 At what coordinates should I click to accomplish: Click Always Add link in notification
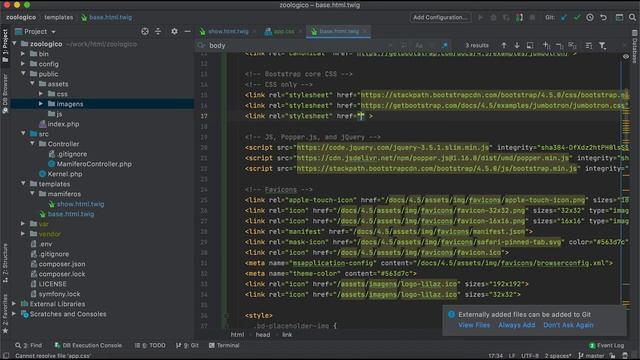pyautogui.click(x=517, y=325)
